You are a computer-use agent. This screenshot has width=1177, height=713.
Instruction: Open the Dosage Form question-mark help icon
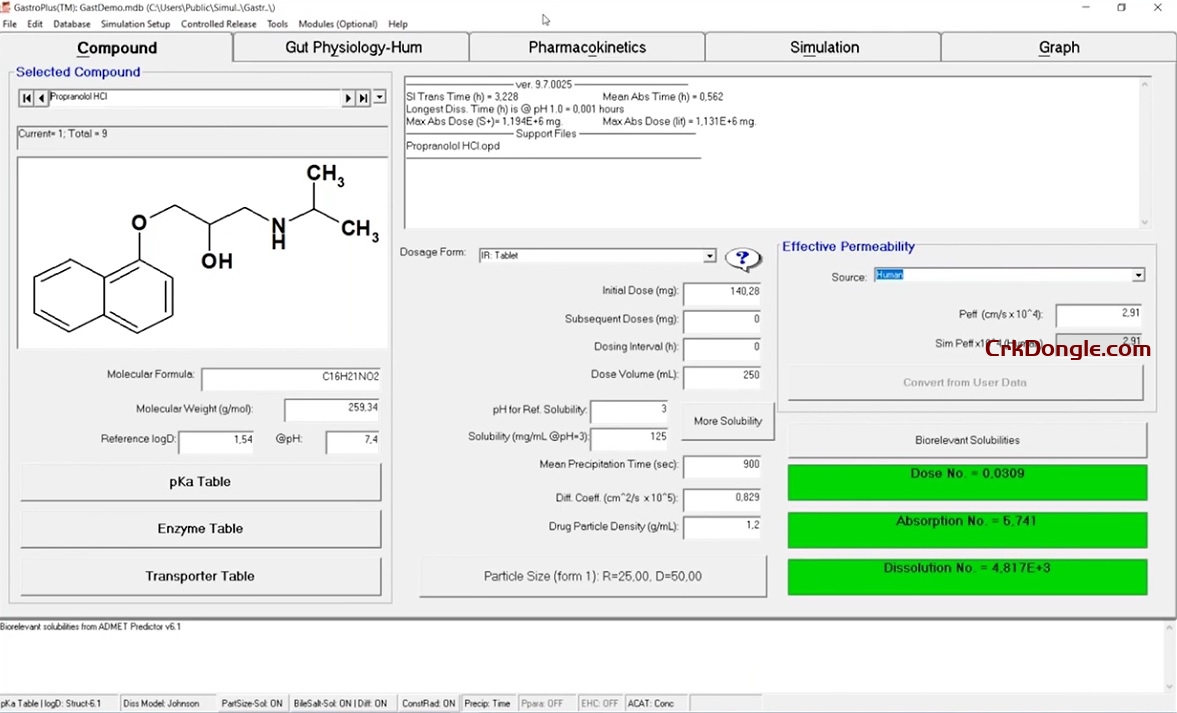click(x=743, y=258)
